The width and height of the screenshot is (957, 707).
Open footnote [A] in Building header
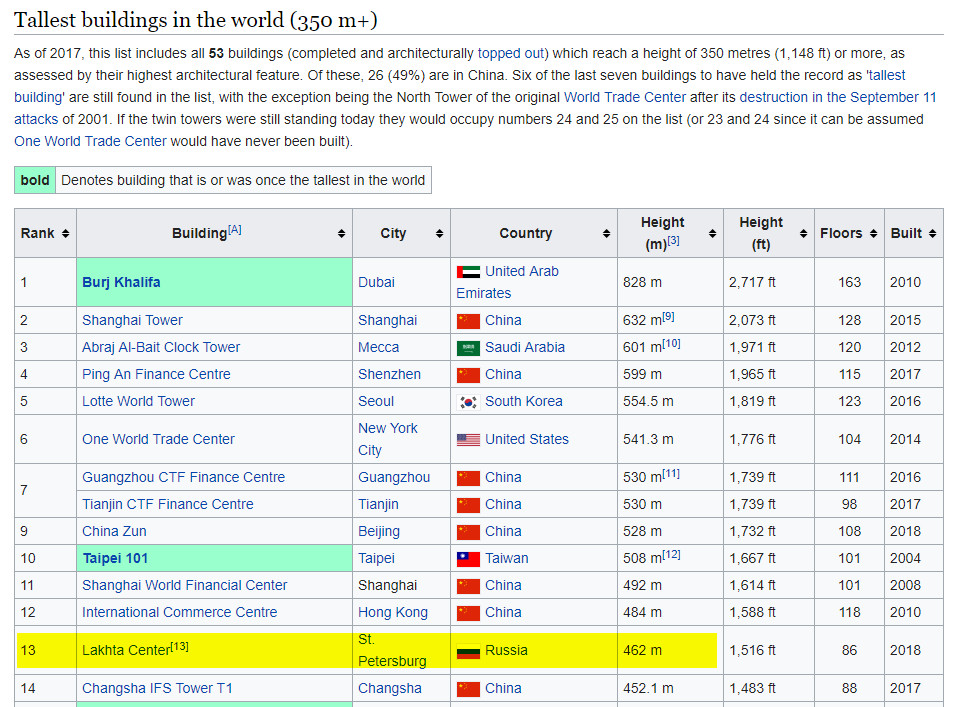[x=235, y=230]
